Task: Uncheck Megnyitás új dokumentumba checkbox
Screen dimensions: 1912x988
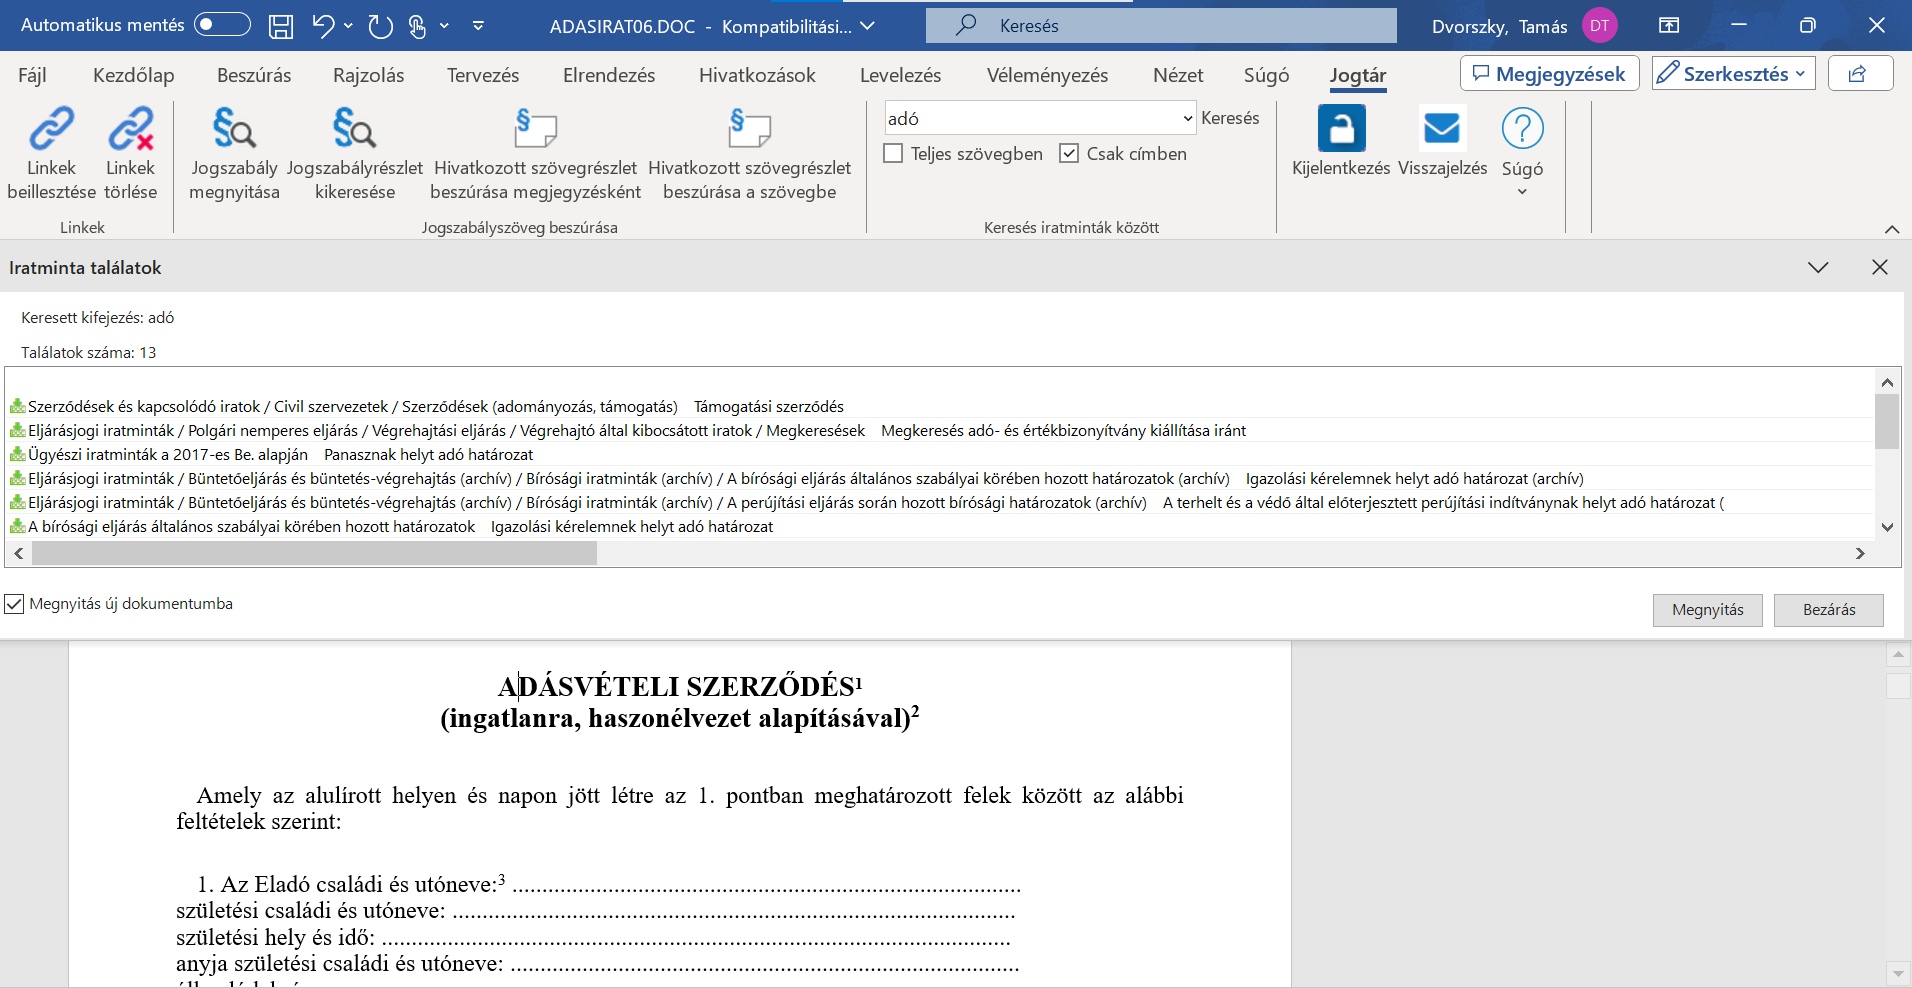Action: (x=15, y=604)
